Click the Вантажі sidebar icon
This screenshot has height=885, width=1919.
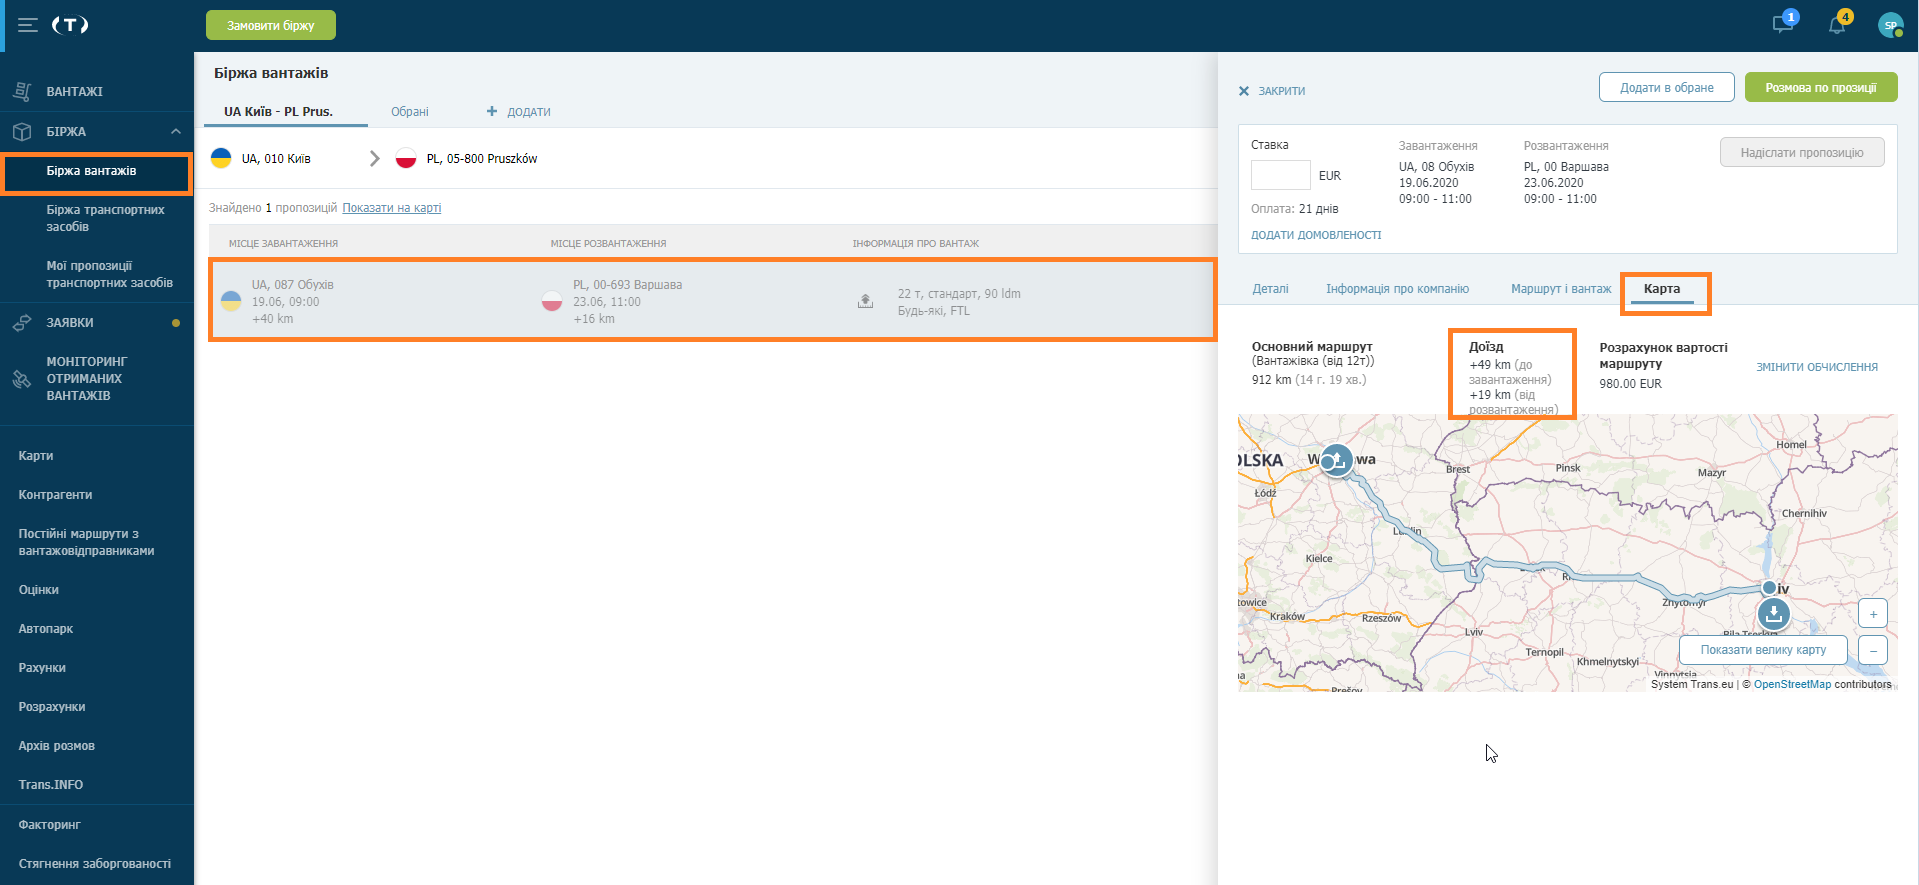(22, 91)
